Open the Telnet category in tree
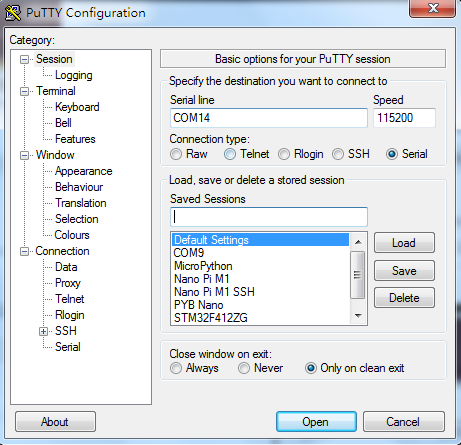 pos(69,299)
